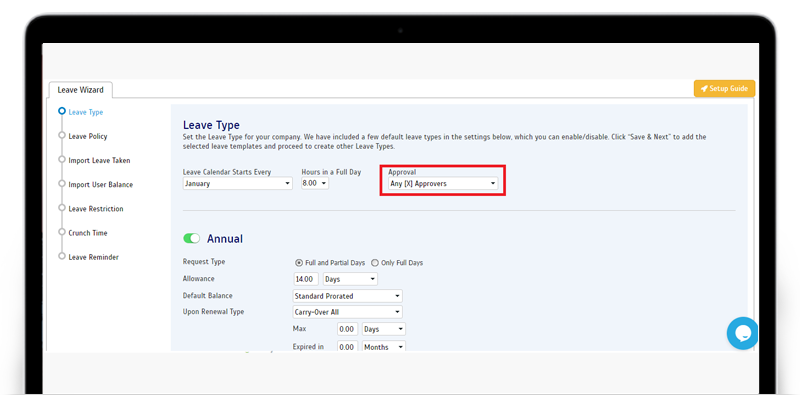Click the Setup Guide button

click(x=724, y=89)
